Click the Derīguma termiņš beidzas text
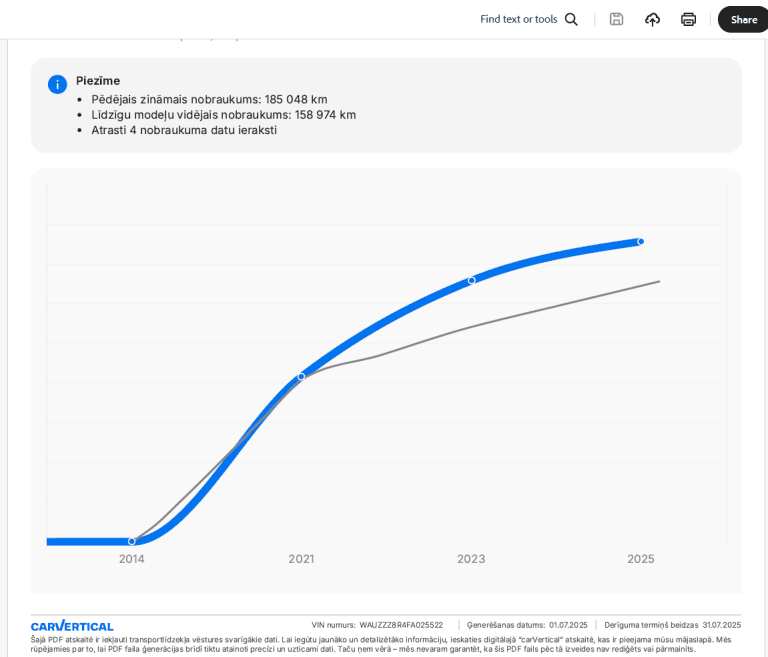 point(672,625)
